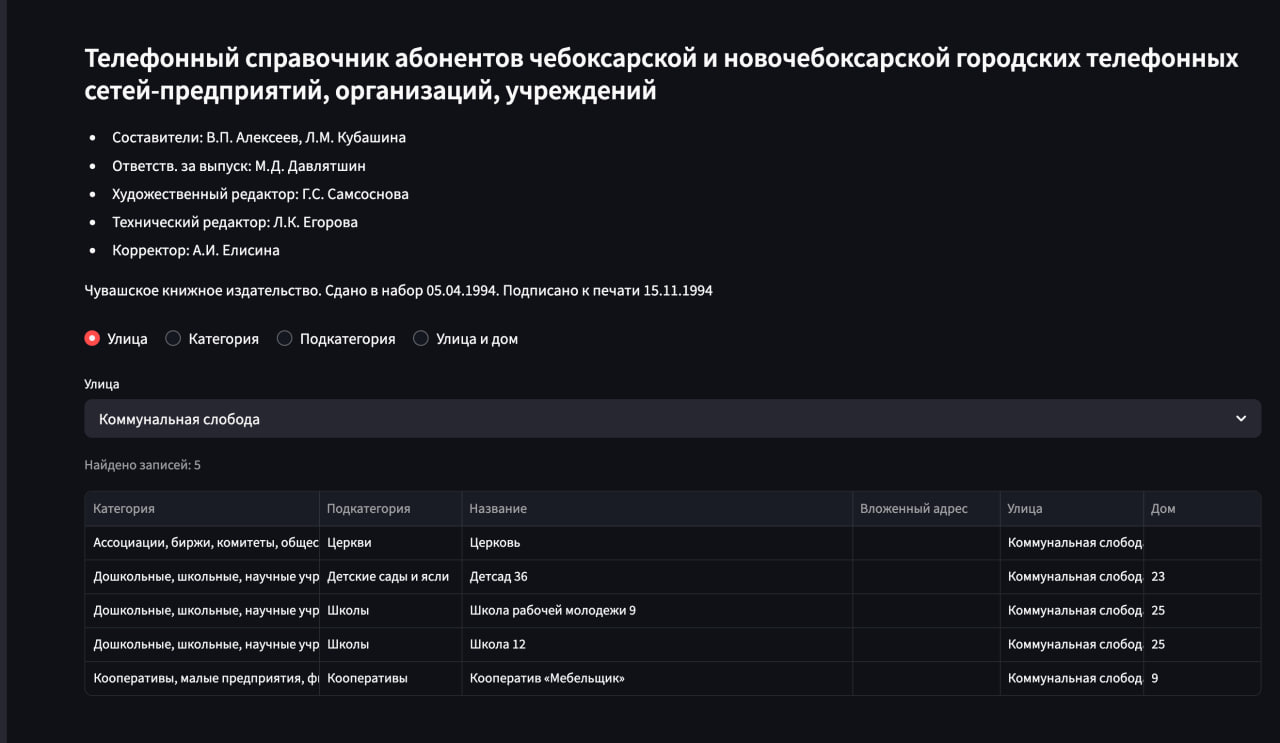Click the chevron arrow on the street selector
Viewport: 1280px width, 743px height.
point(1242,418)
